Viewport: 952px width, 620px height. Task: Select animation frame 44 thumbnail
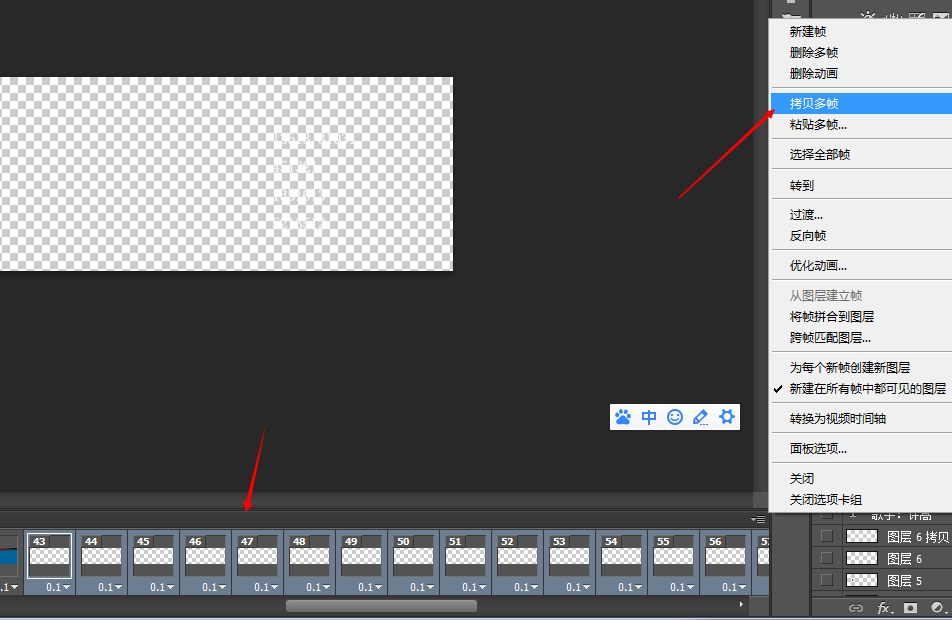click(101, 556)
